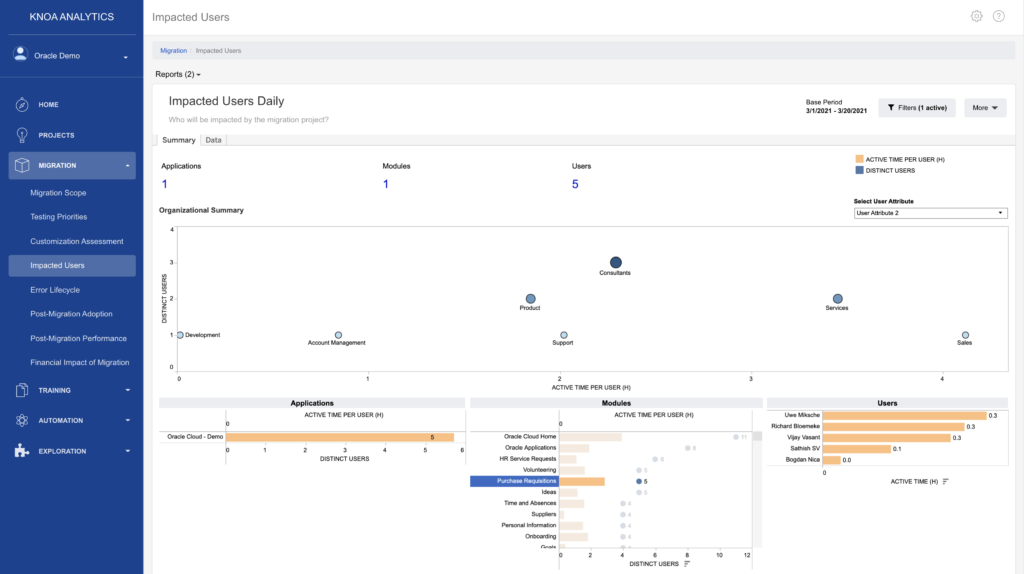
Task: Click Uwe Miksche user bar
Action: point(904,415)
